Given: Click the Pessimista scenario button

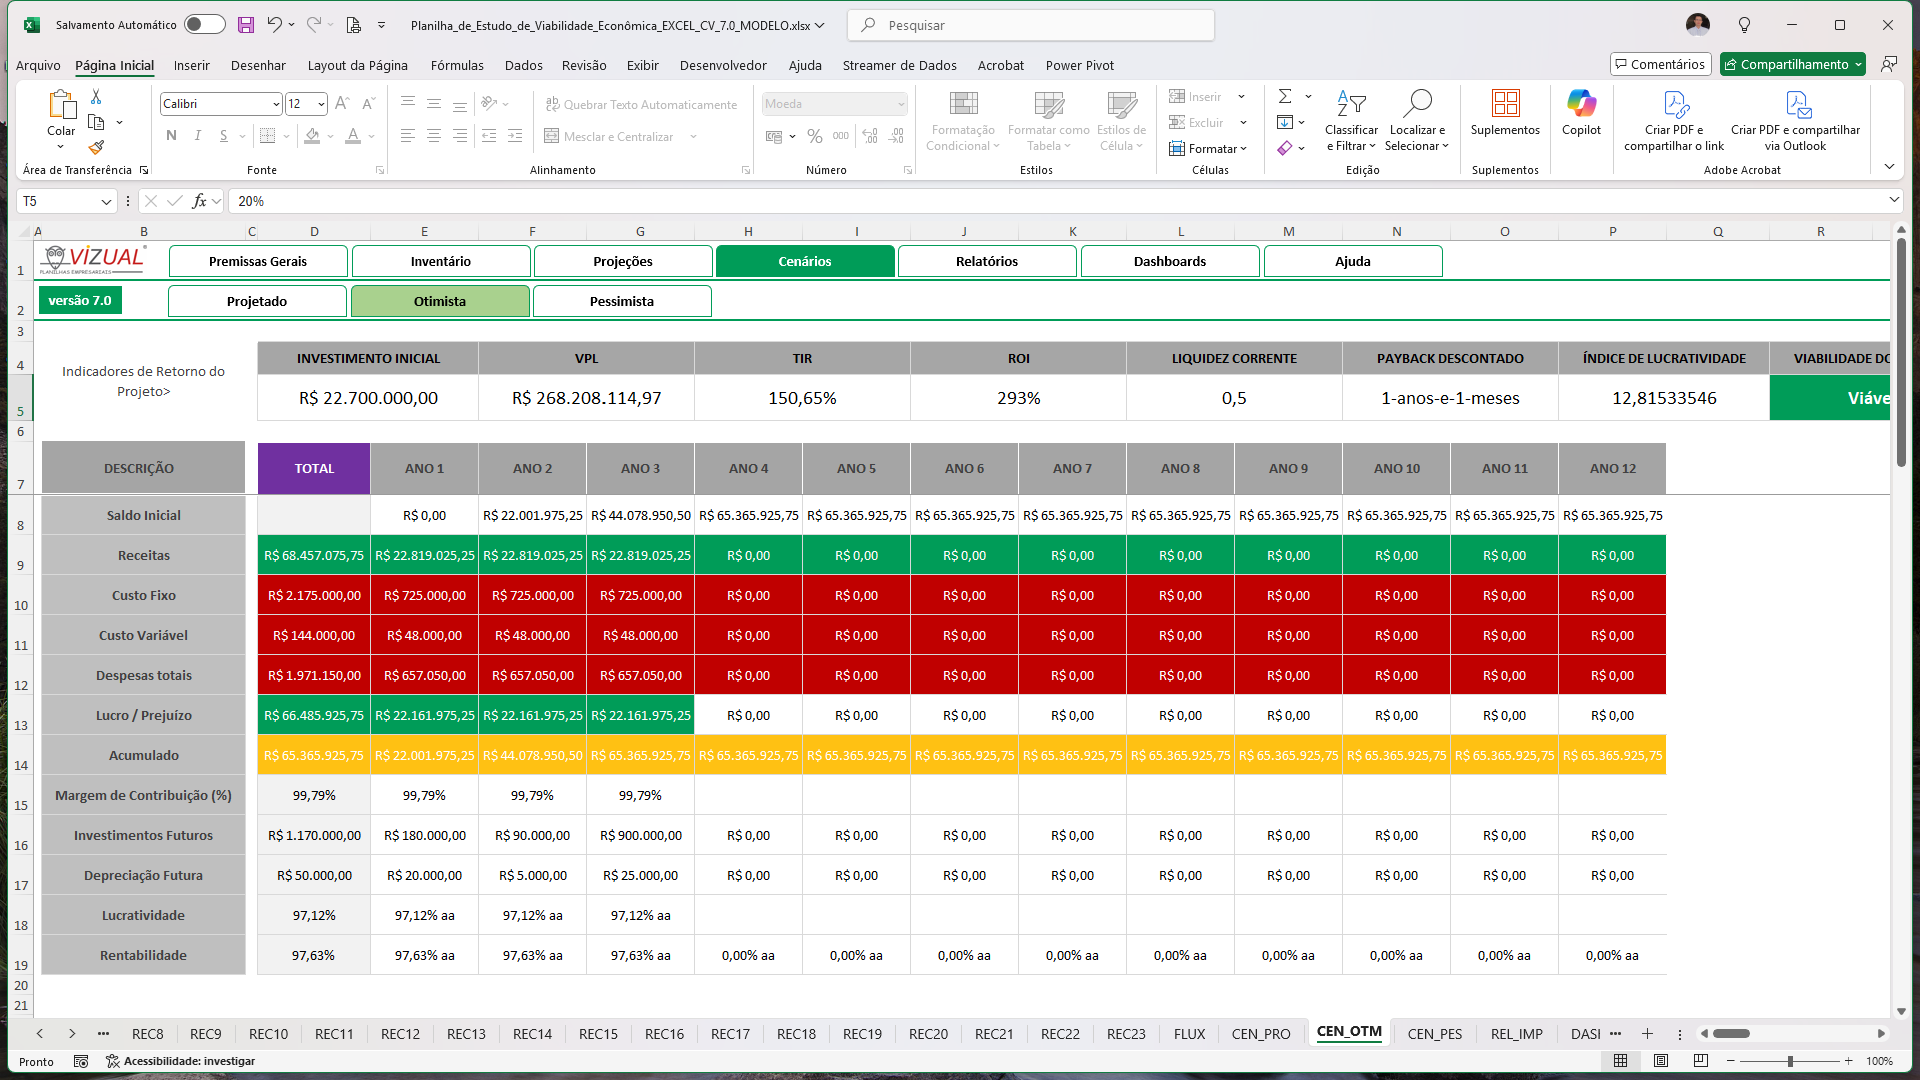Looking at the screenshot, I should tap(622, 301).
